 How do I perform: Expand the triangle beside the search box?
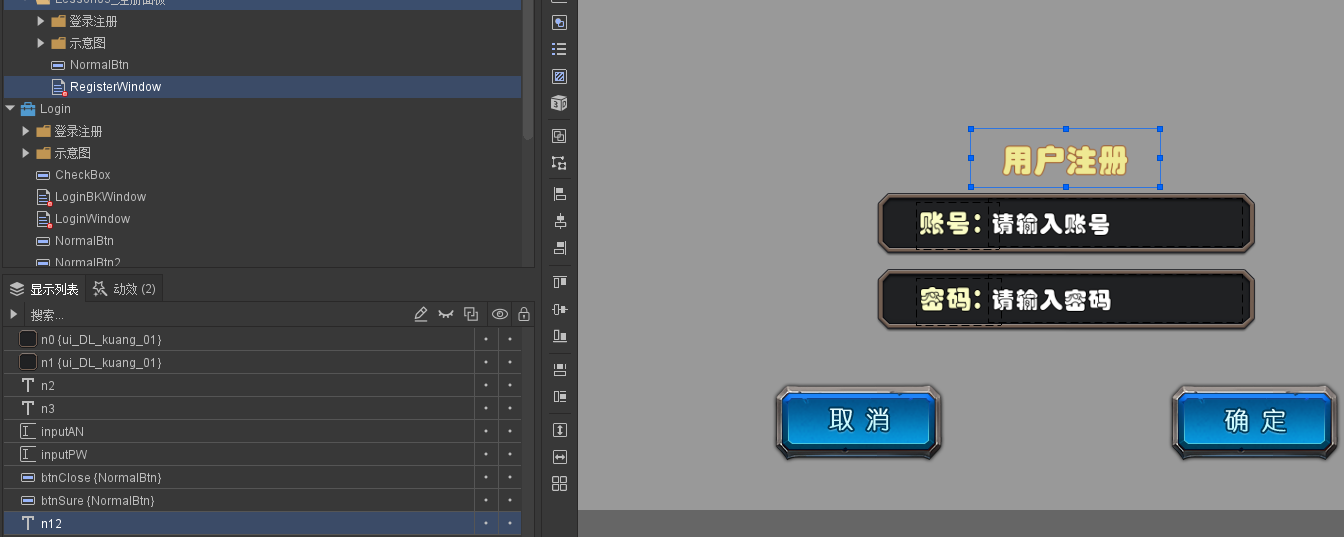14,314
